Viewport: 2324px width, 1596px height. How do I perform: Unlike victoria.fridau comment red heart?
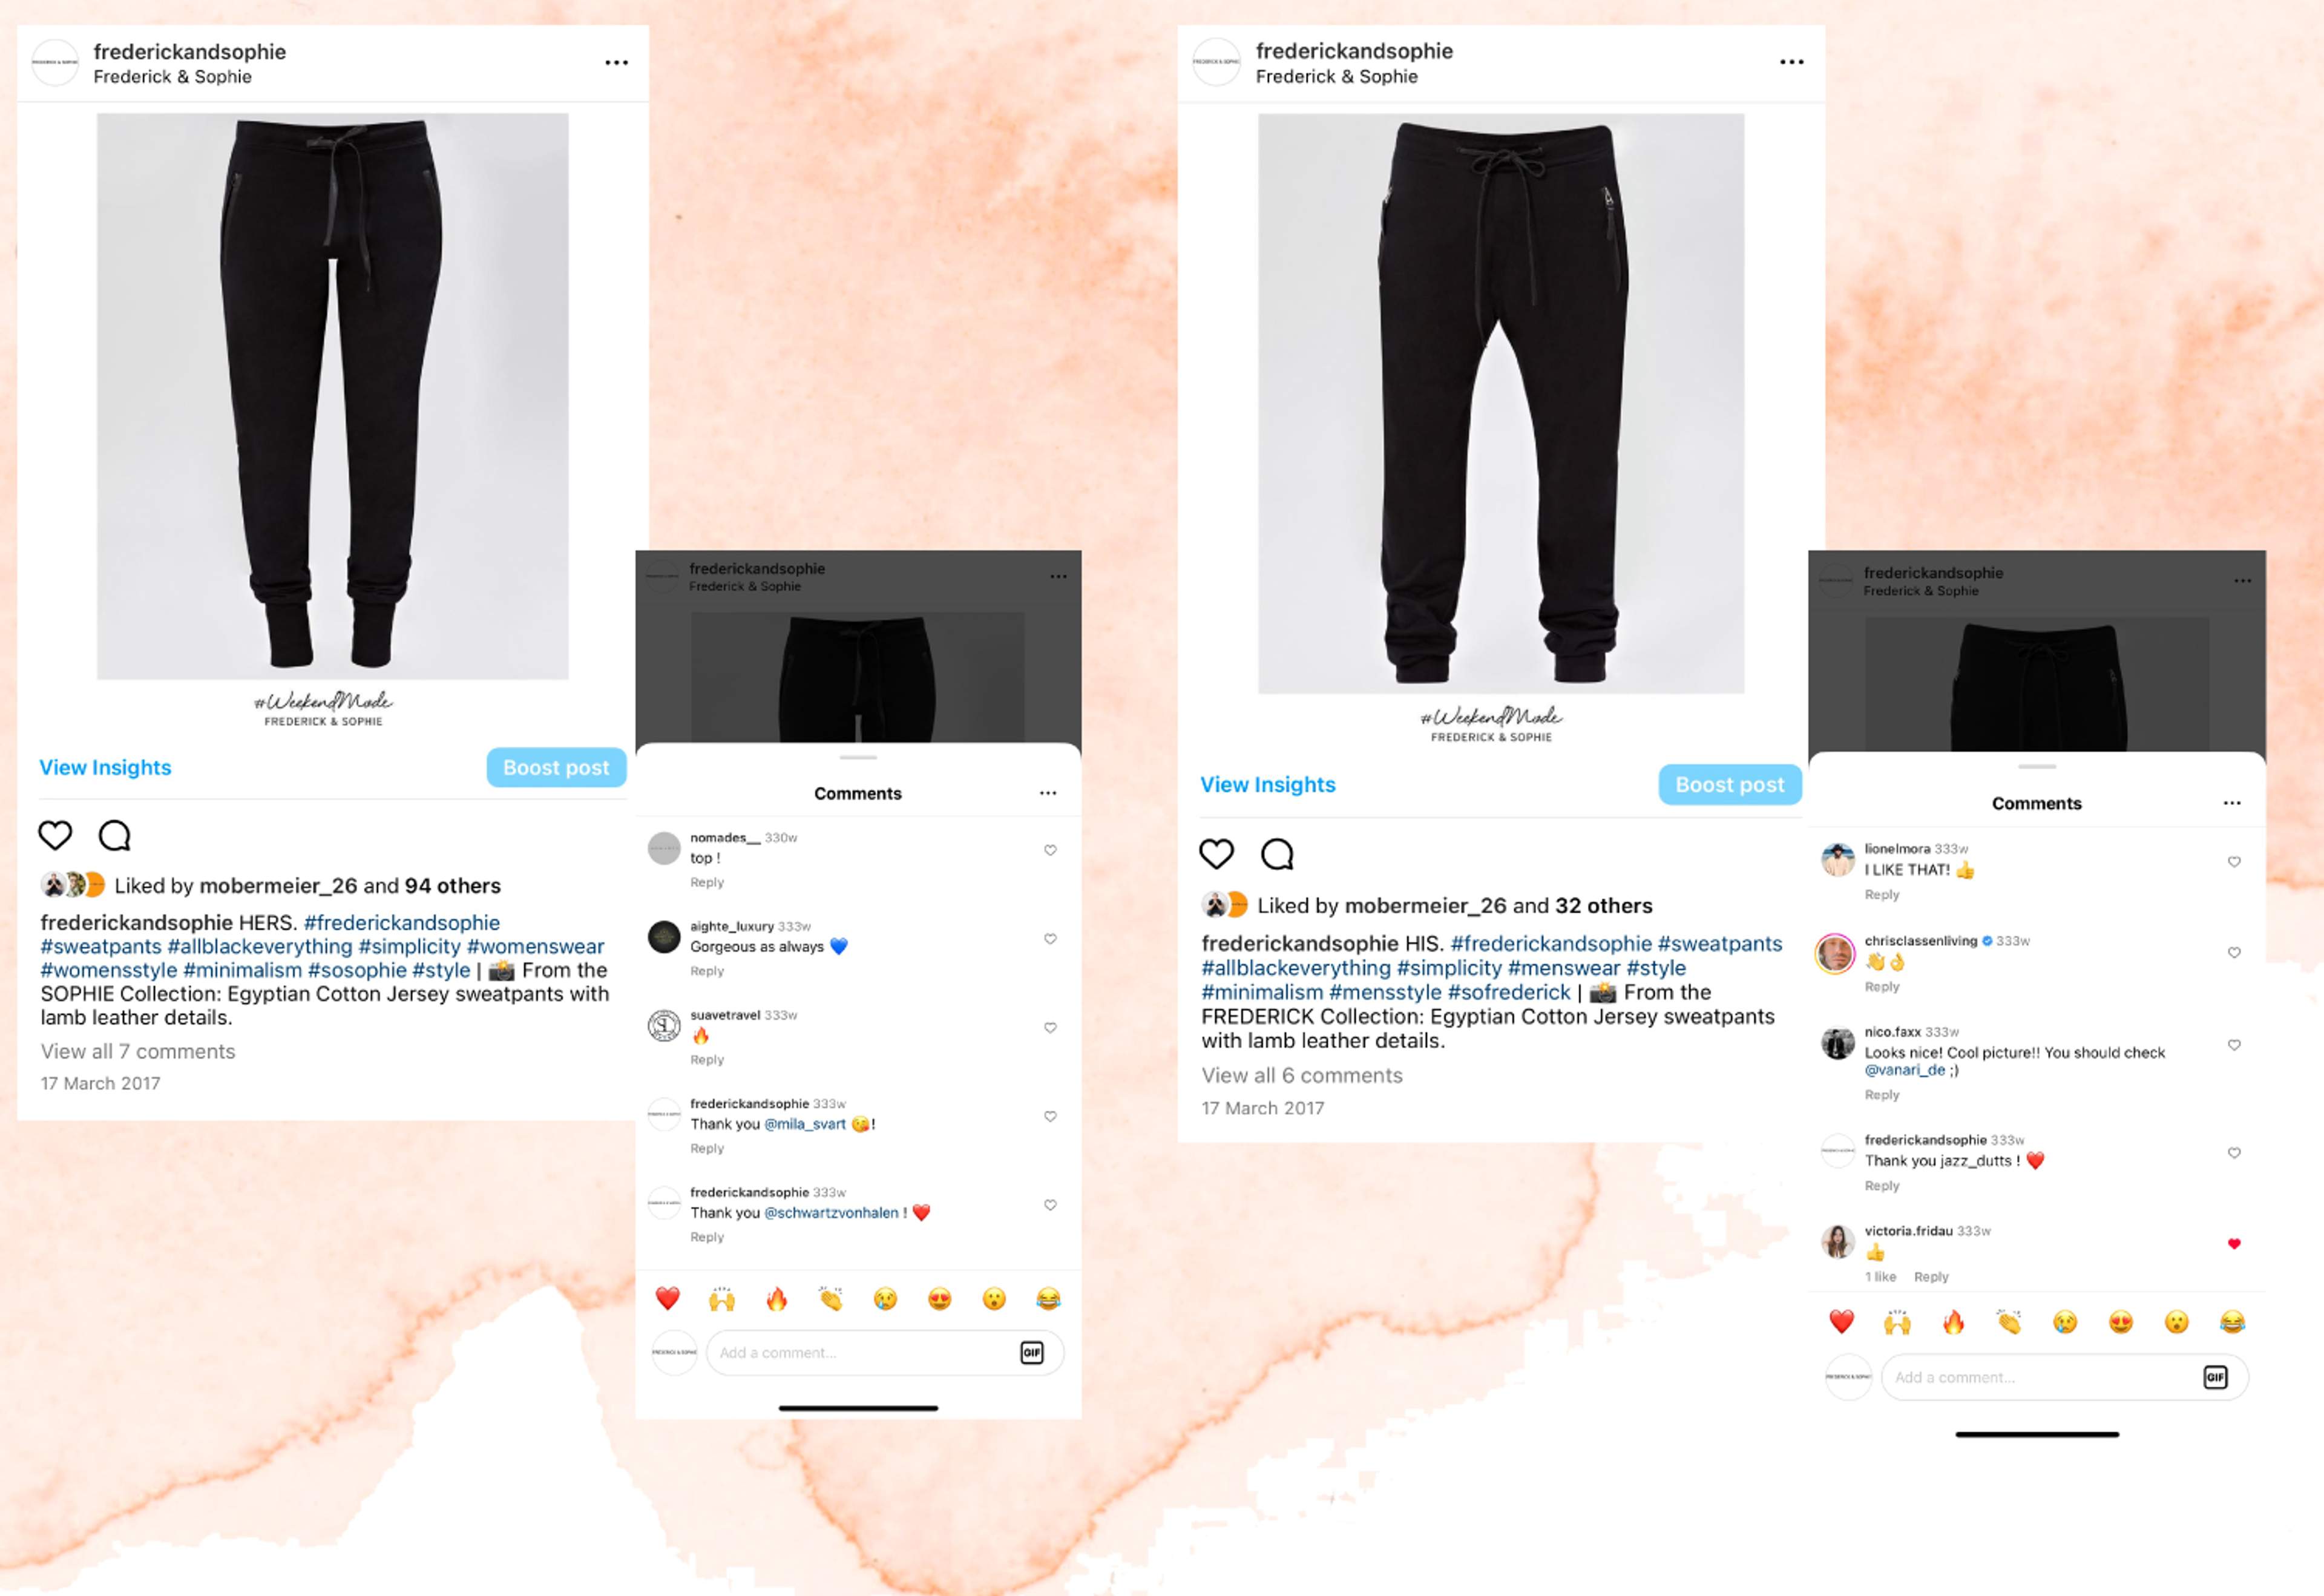[2234, 1244]
